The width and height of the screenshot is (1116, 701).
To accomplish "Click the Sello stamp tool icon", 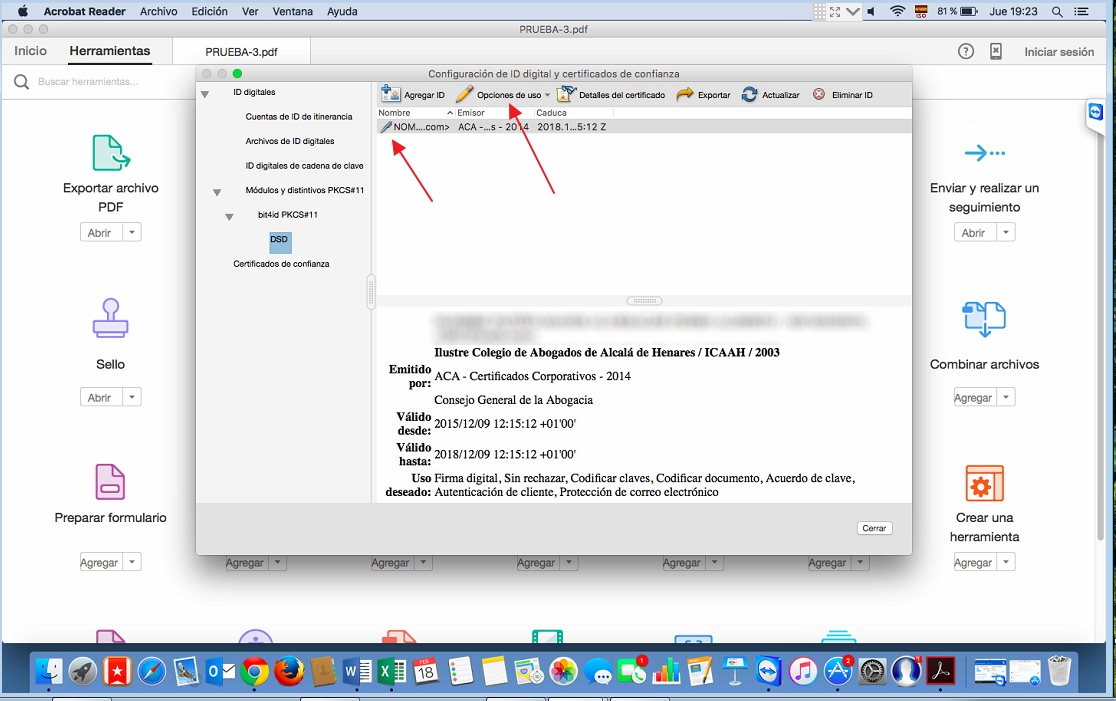I will (110, 317).
